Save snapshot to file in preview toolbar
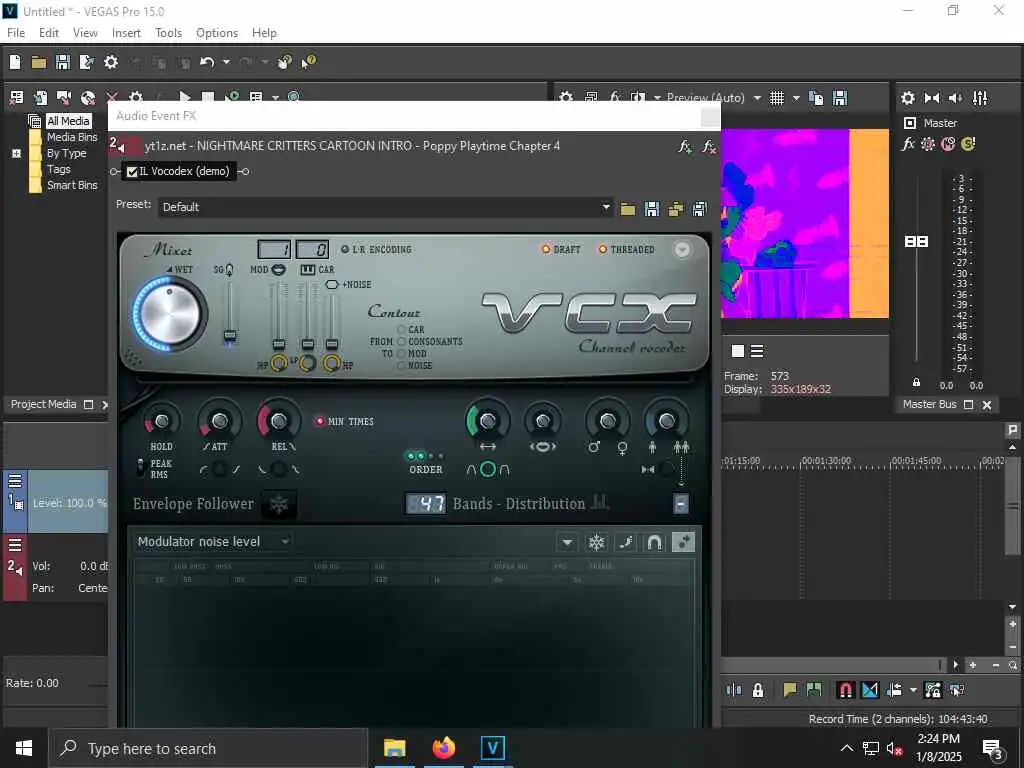 pos(840,98)
